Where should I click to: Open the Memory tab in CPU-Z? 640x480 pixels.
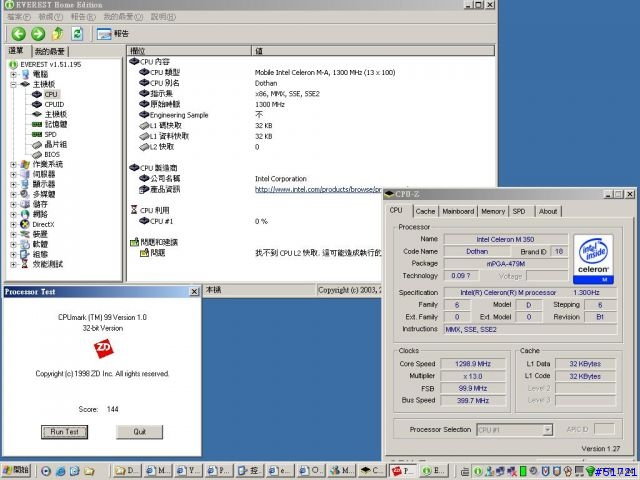493,211
